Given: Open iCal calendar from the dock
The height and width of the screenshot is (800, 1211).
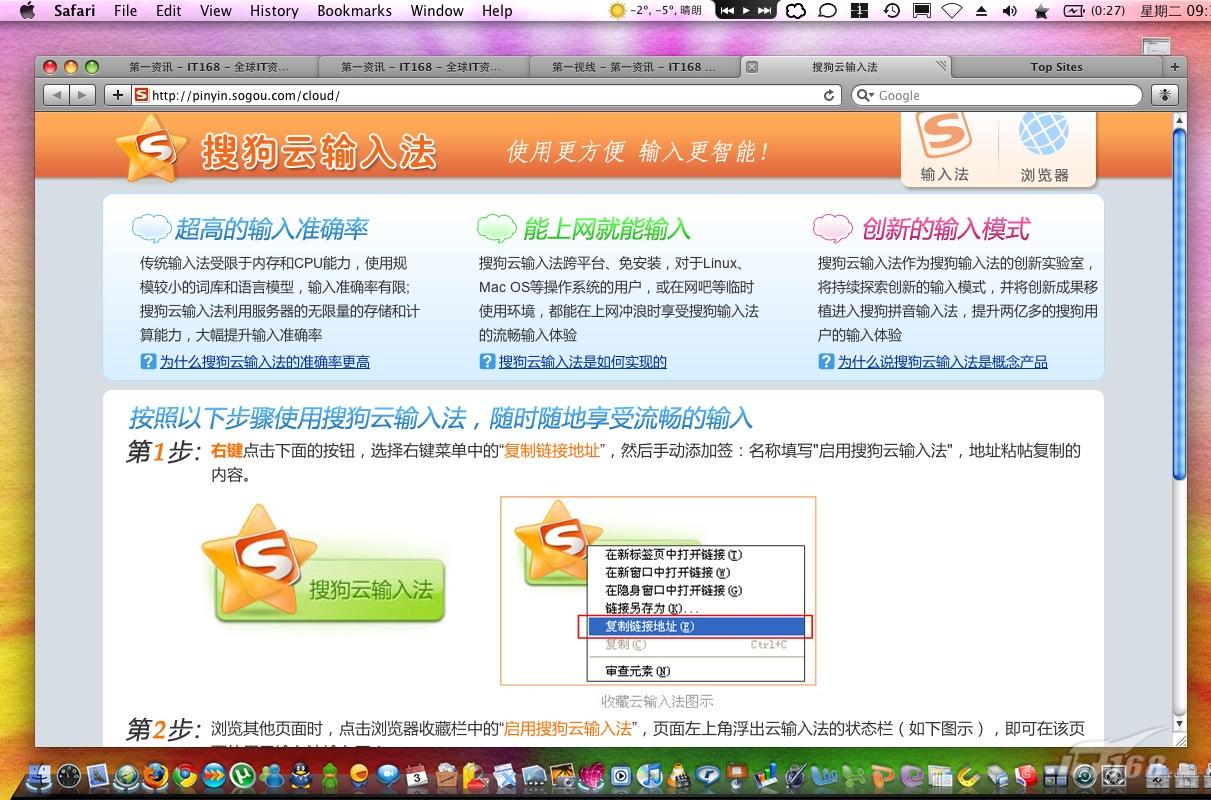Looking at the screenshot, I should (x=416, y=775).
